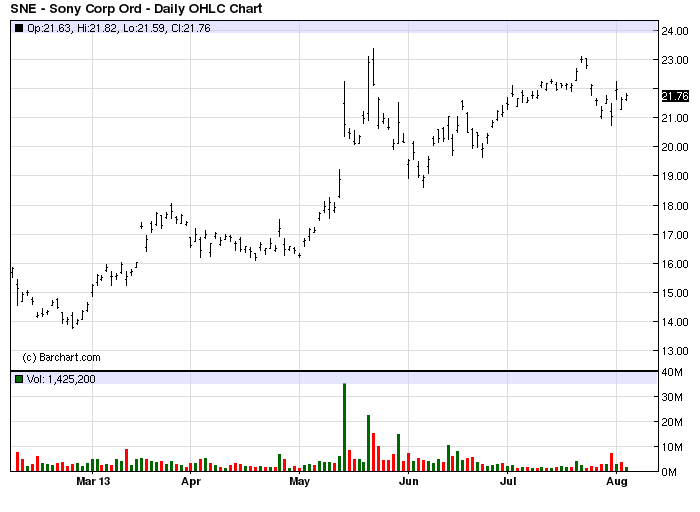Screen dimensions: 700x512
Task: Click the 'Aug' date axis label
Action: point(617,482)
